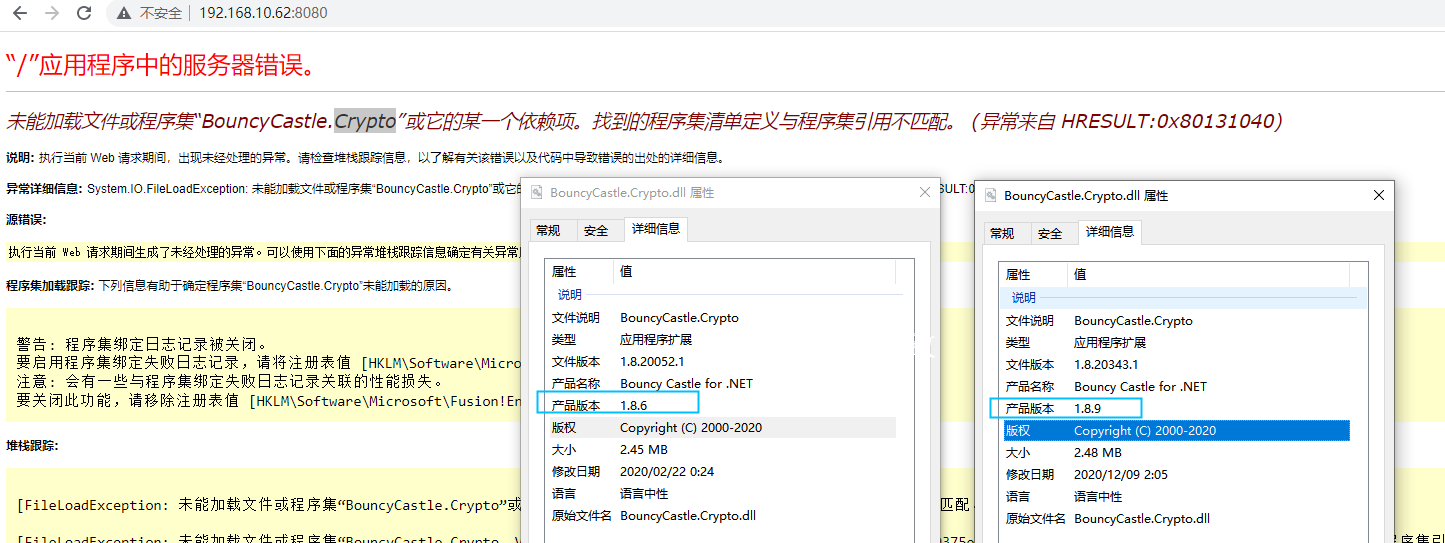Click the red server error heading on the page
The height and width of the screenshot is (543, 1445).
(x=162, y=66)
